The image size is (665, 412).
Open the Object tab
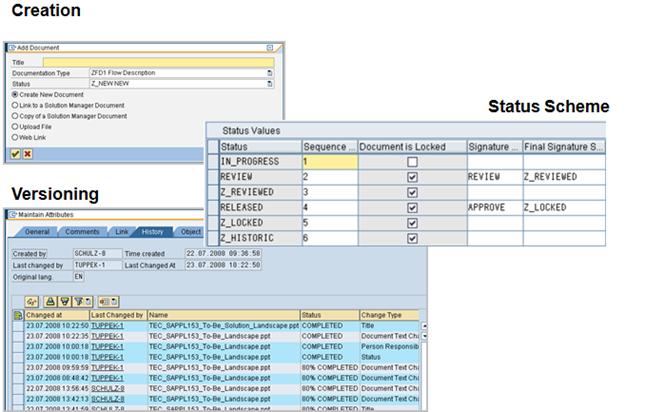pos(190,232)
